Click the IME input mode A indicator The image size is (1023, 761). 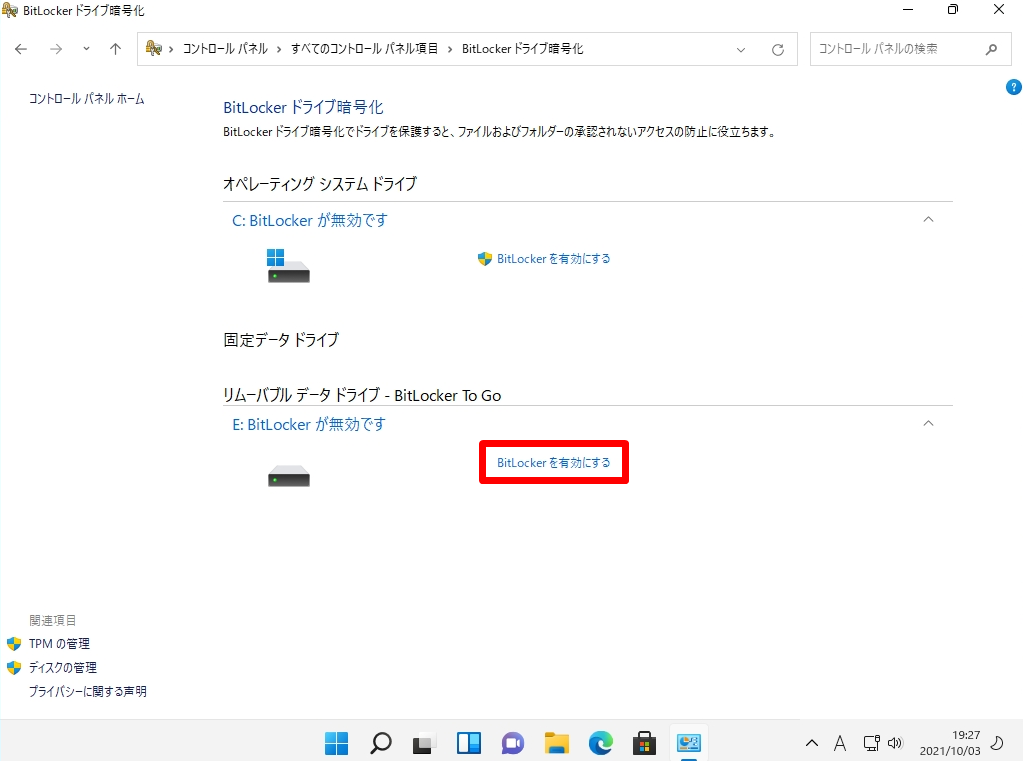840,743
